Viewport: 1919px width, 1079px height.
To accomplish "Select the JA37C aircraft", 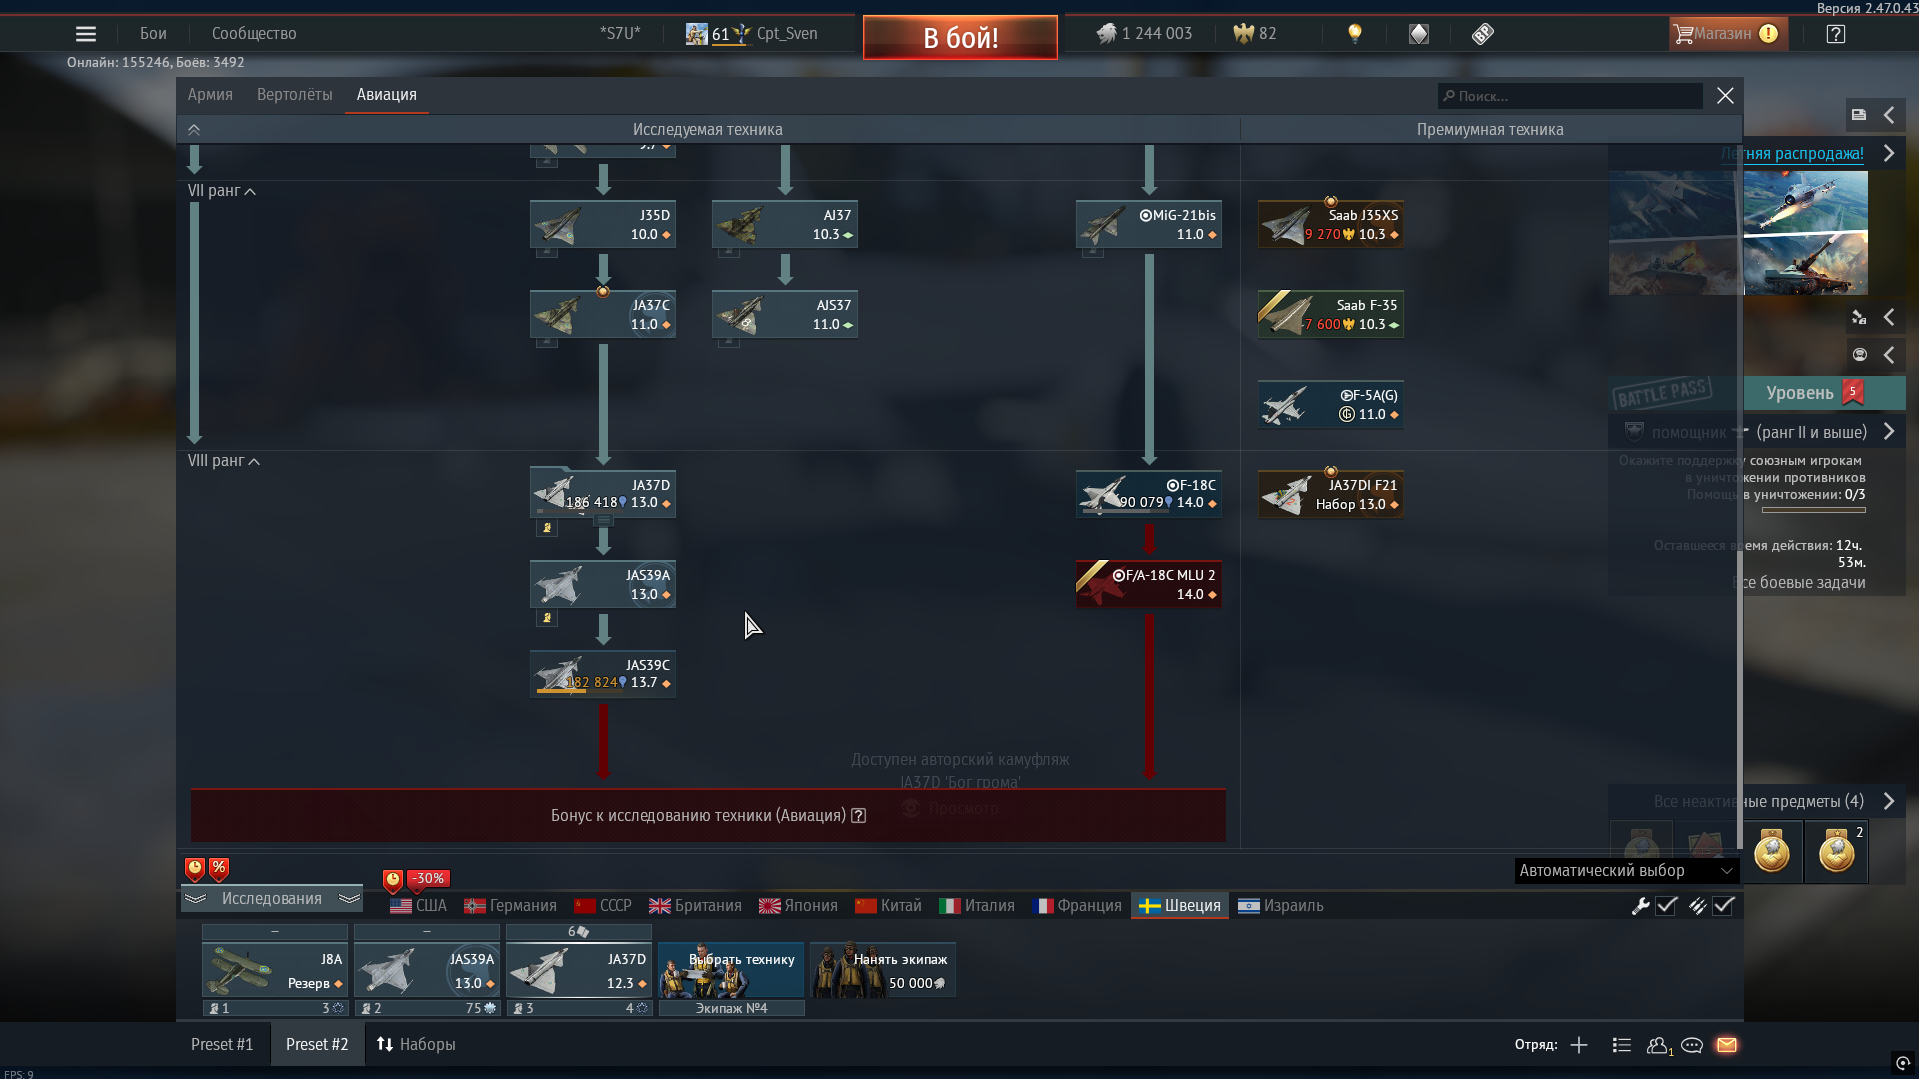I will 603,314.
